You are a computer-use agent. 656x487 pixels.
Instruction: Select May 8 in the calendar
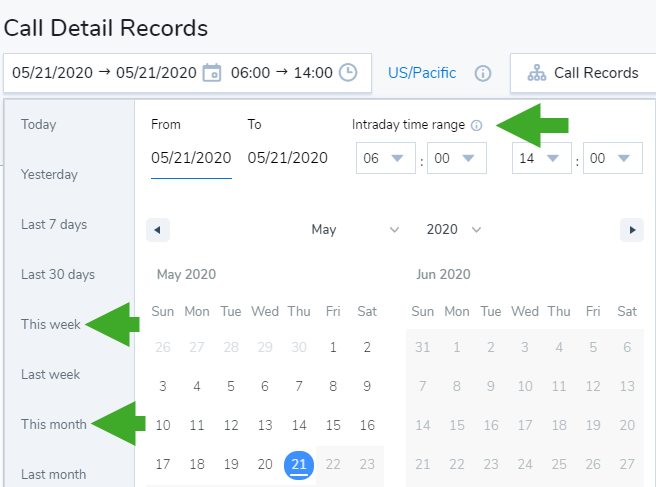(x=333, y=386)
